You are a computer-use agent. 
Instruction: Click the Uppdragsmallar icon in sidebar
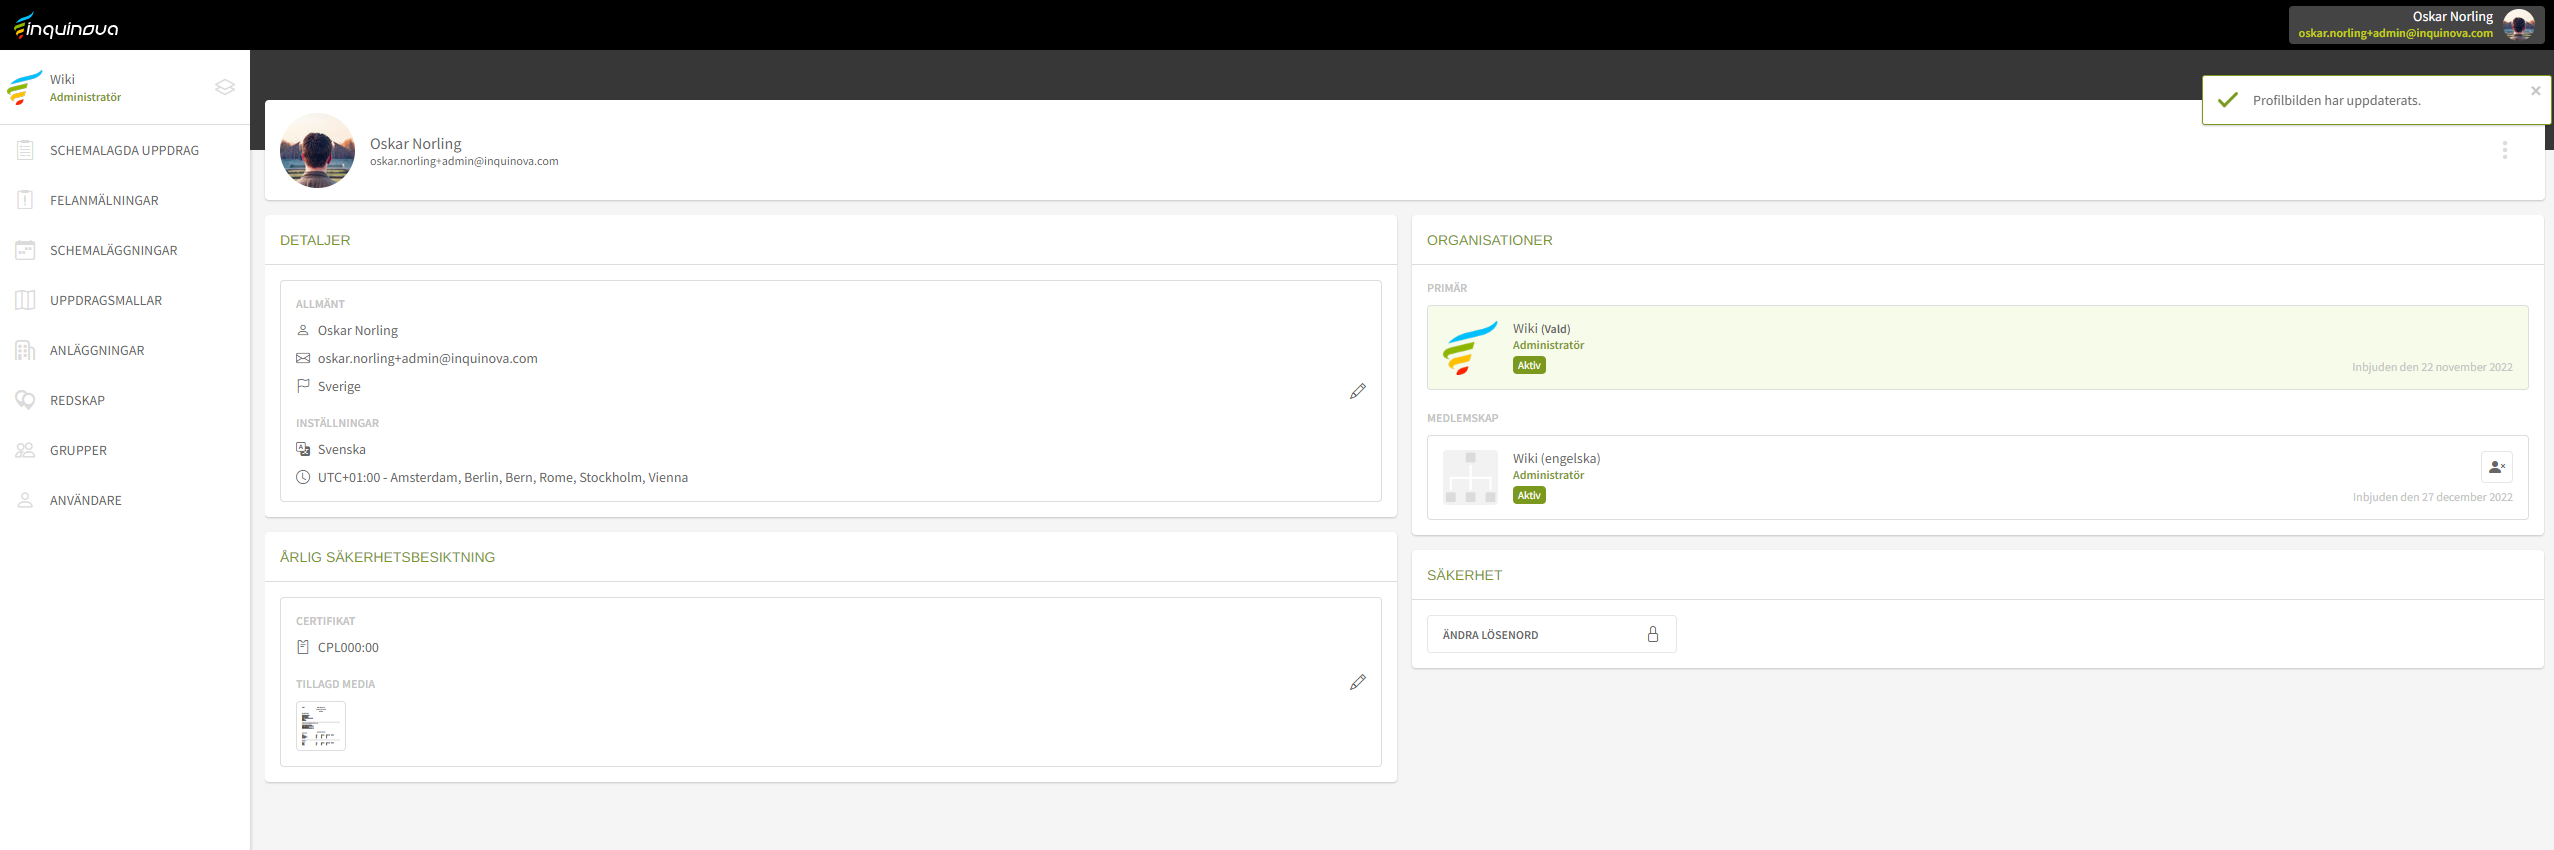click(25, 301)
